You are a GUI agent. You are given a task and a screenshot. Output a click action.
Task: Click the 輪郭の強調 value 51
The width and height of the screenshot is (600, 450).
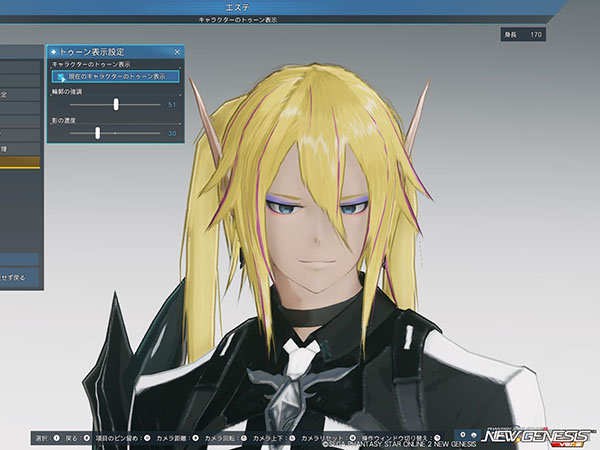(x=172, y=104)
